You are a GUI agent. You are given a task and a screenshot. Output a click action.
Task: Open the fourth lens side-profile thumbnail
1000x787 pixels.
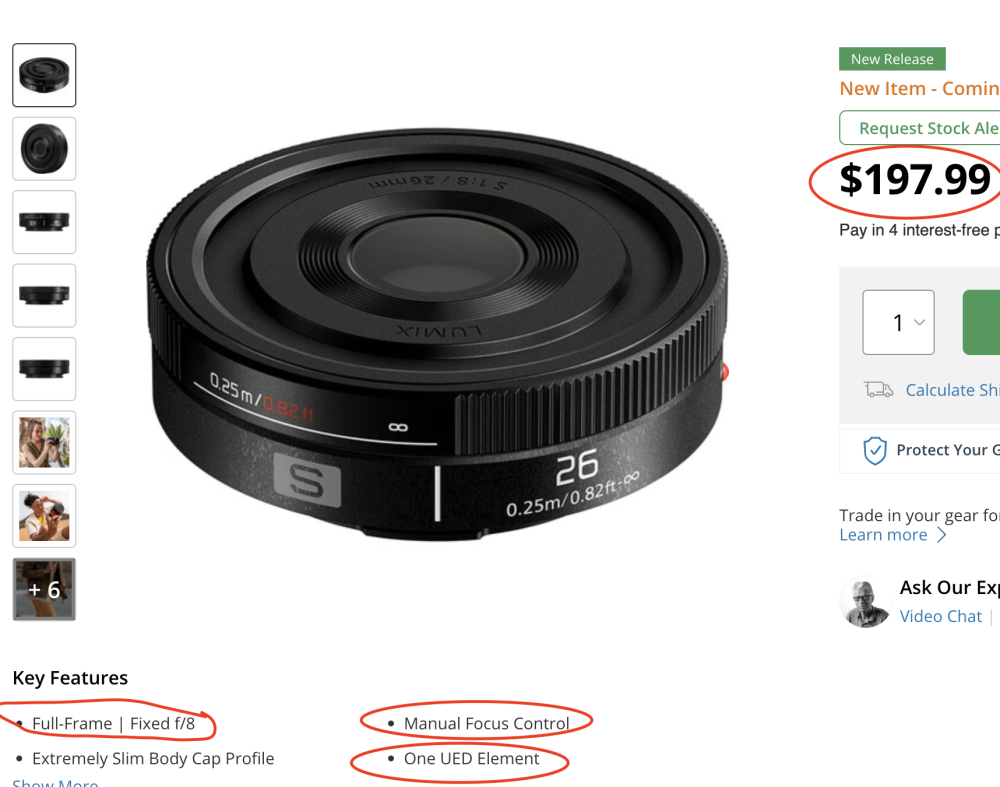click(44, 295)
